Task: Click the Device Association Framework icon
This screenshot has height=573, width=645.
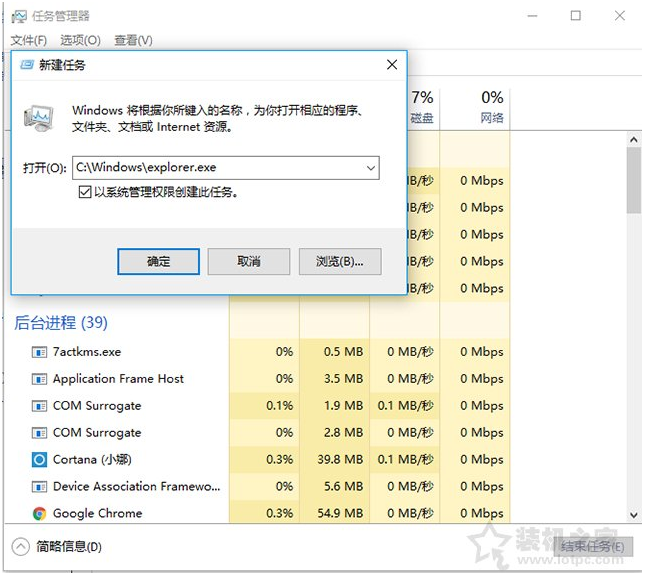Action: point(39,487)
